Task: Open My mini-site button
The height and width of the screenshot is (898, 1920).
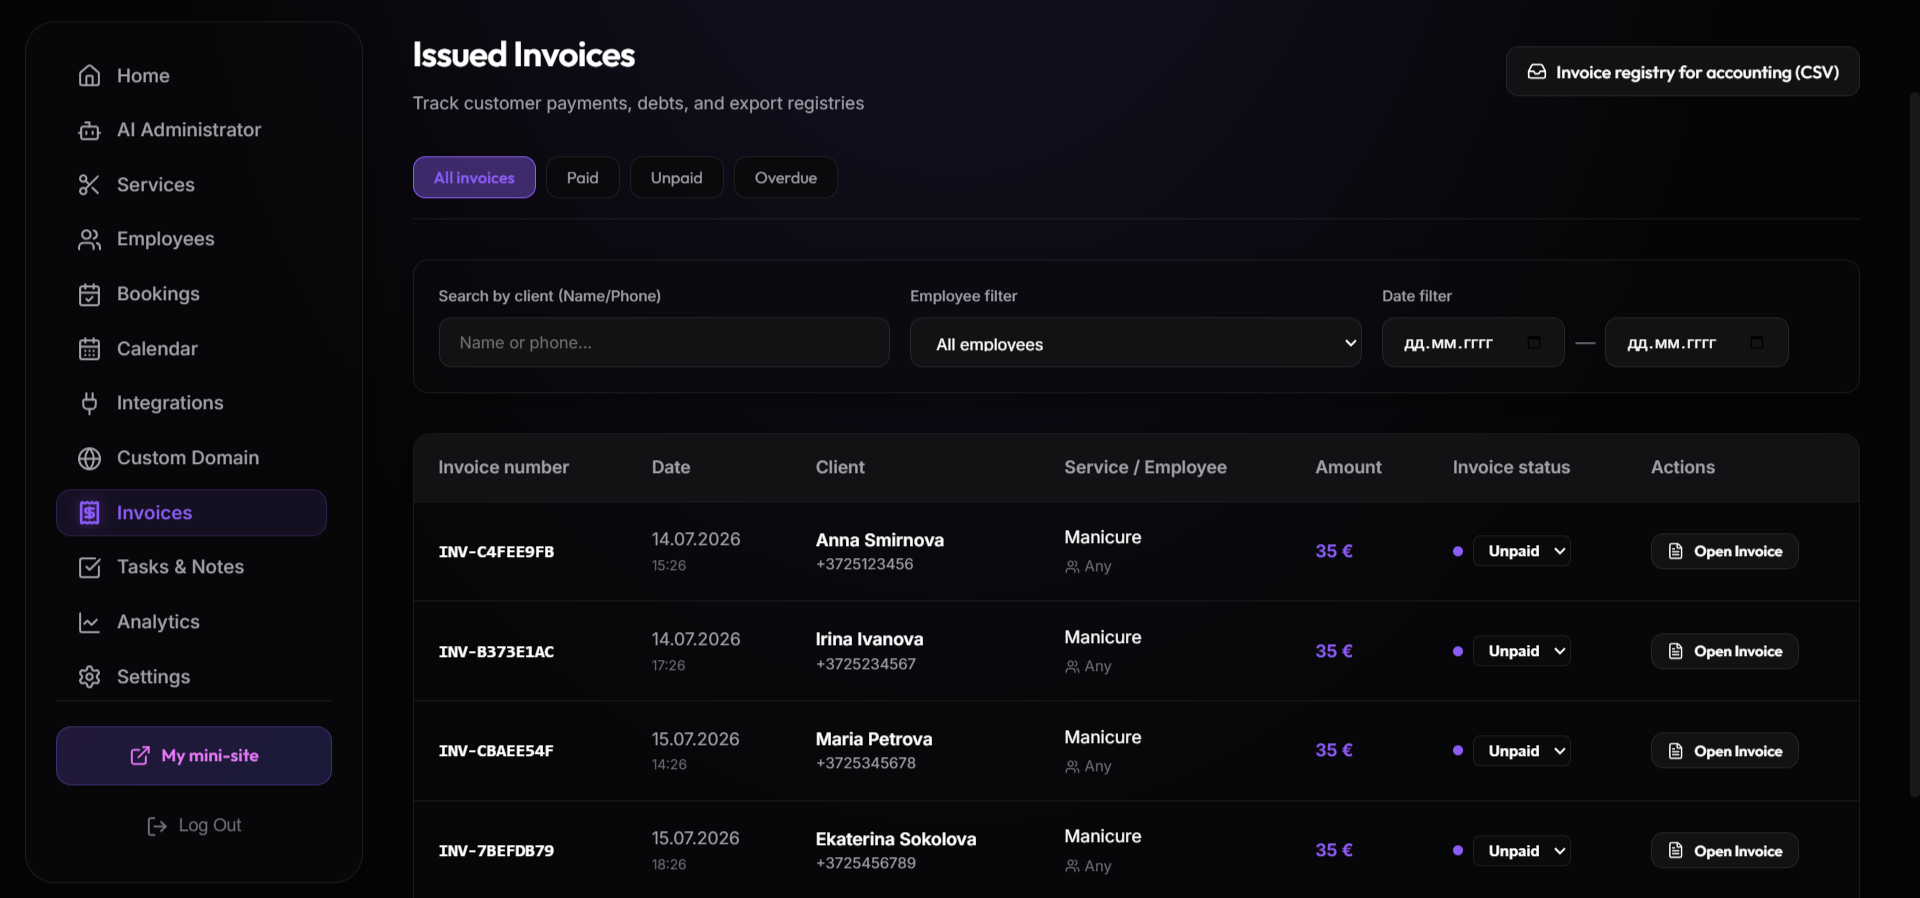Action: pos(194,756)
